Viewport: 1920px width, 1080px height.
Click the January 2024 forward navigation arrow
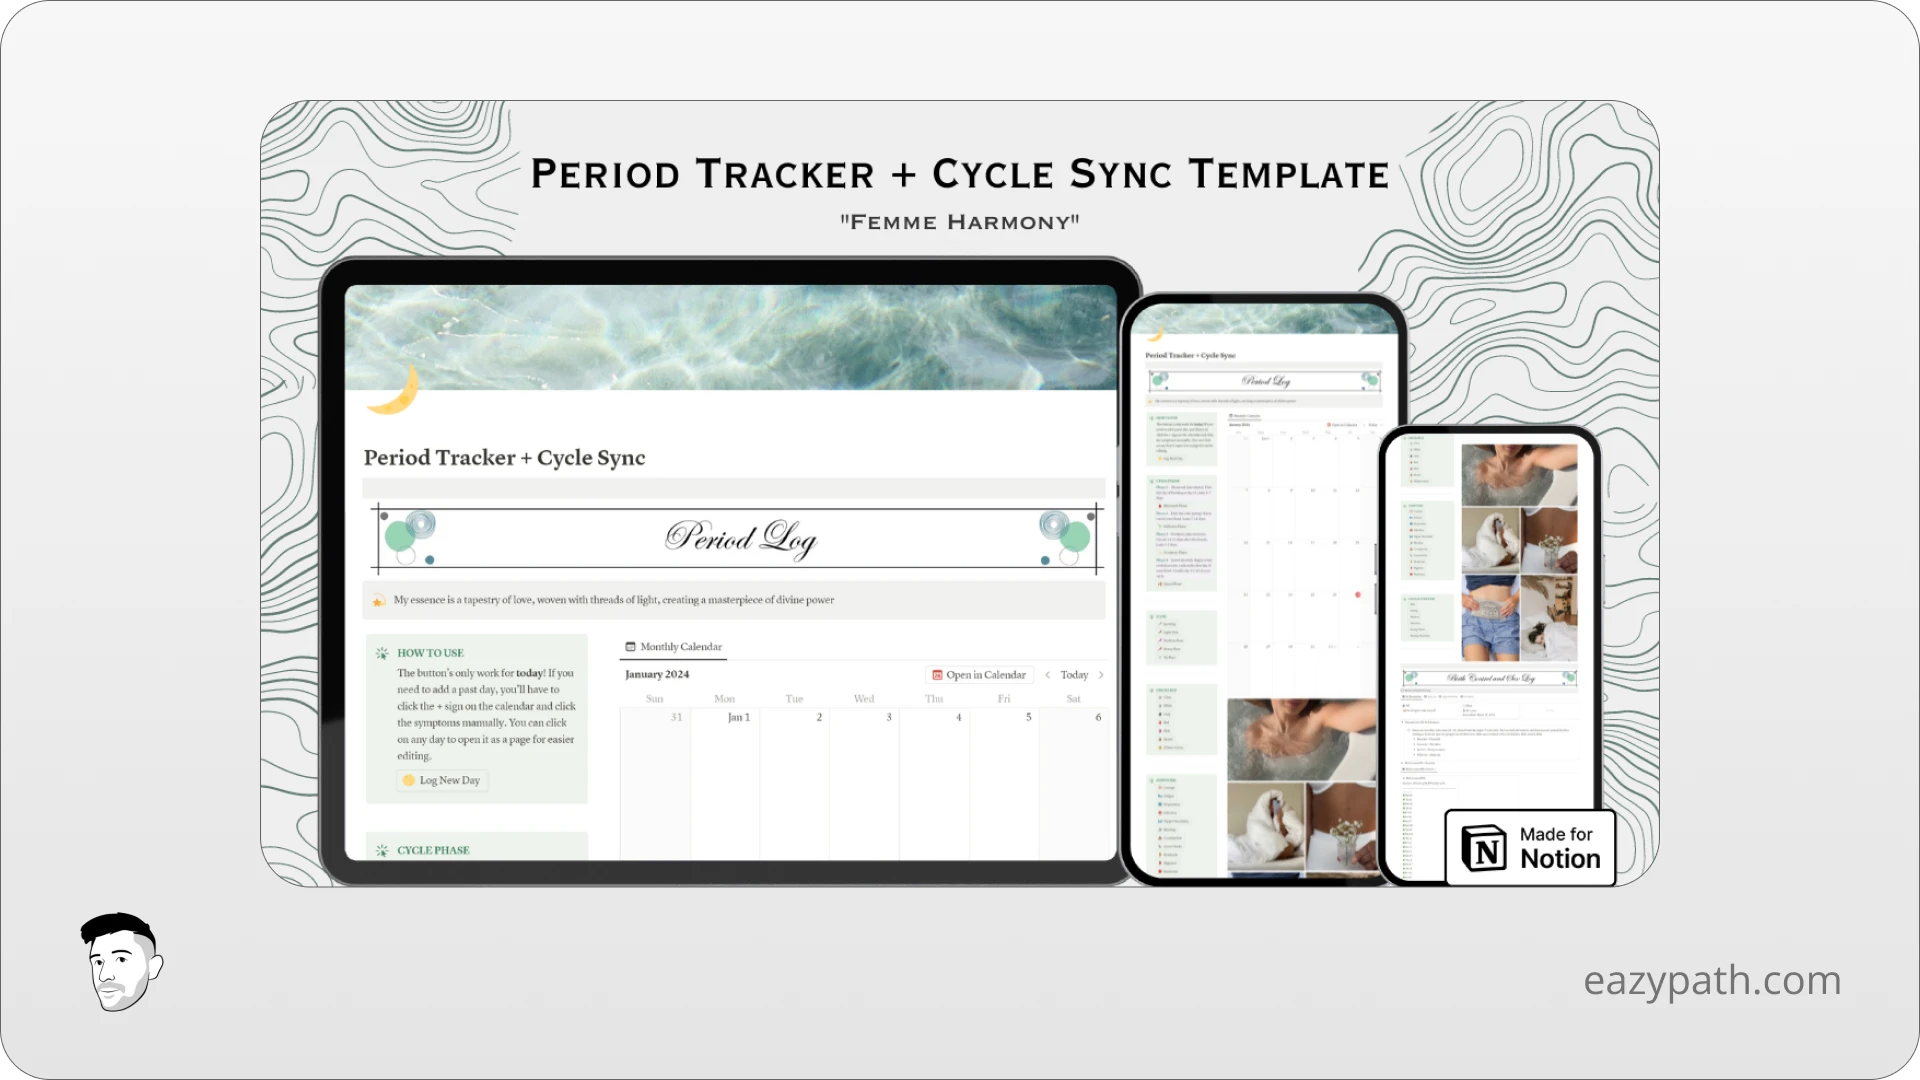coord(1101,675)
